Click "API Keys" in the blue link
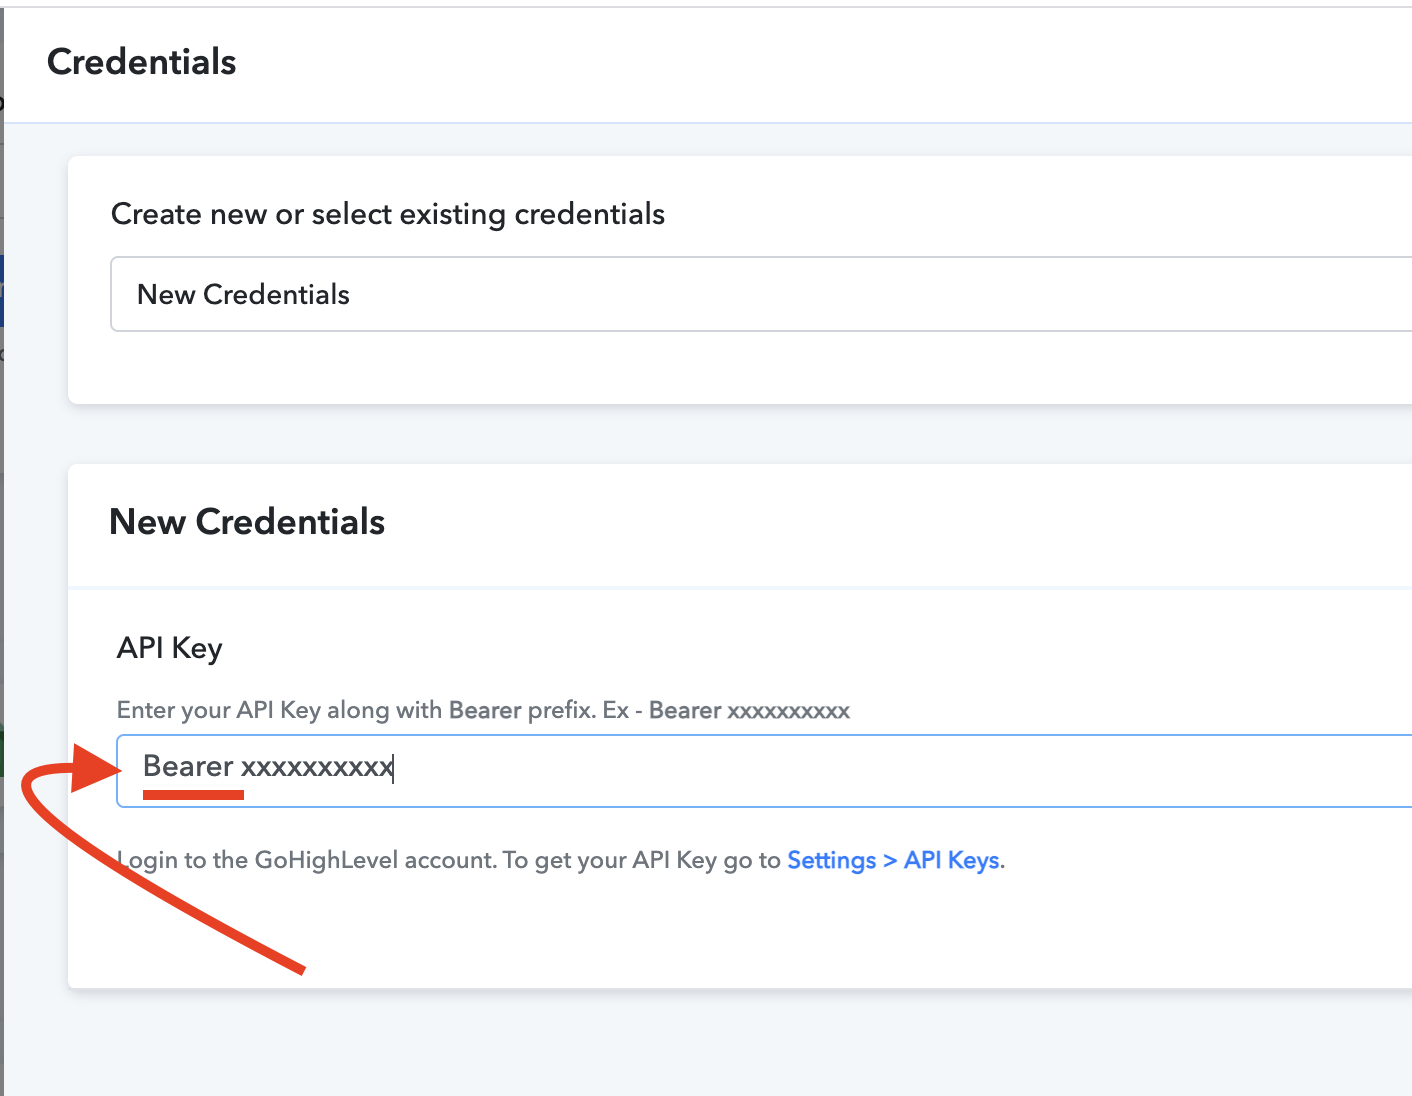The width and height of the screenshot is (1412, 1096). coord(951,860)
